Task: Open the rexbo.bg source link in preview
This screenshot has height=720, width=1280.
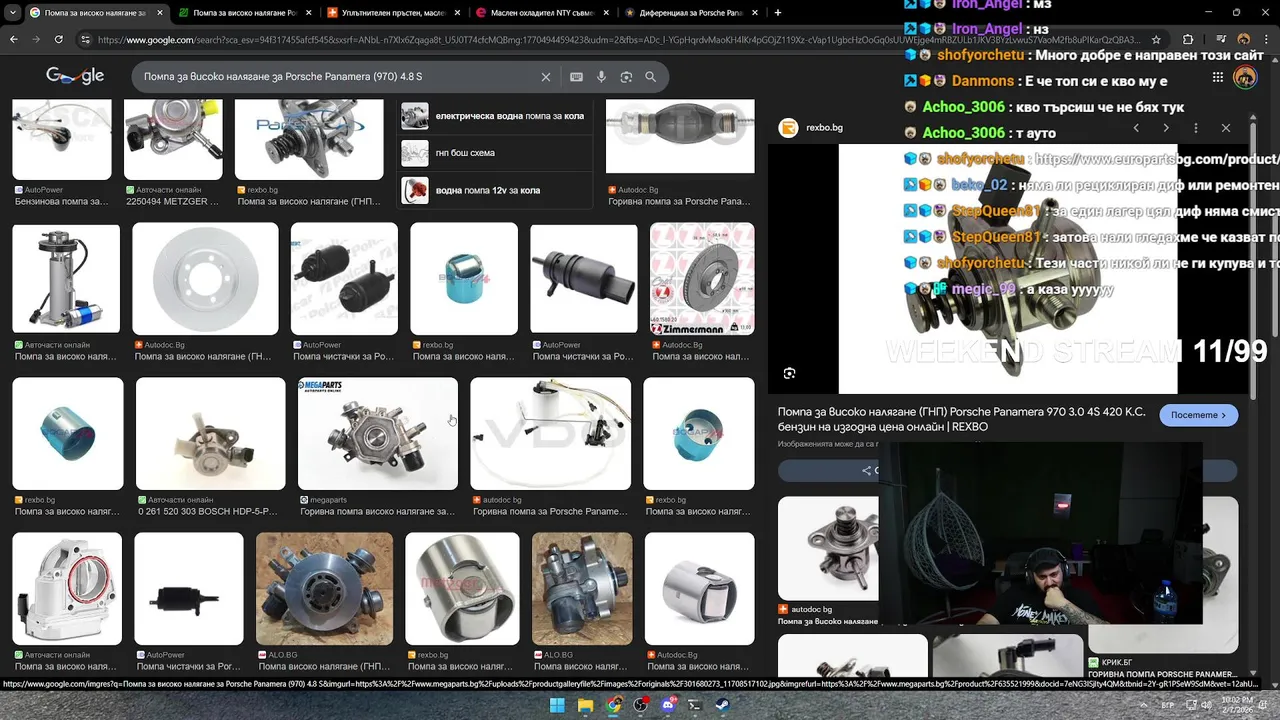Action: [x=812, y=128]
